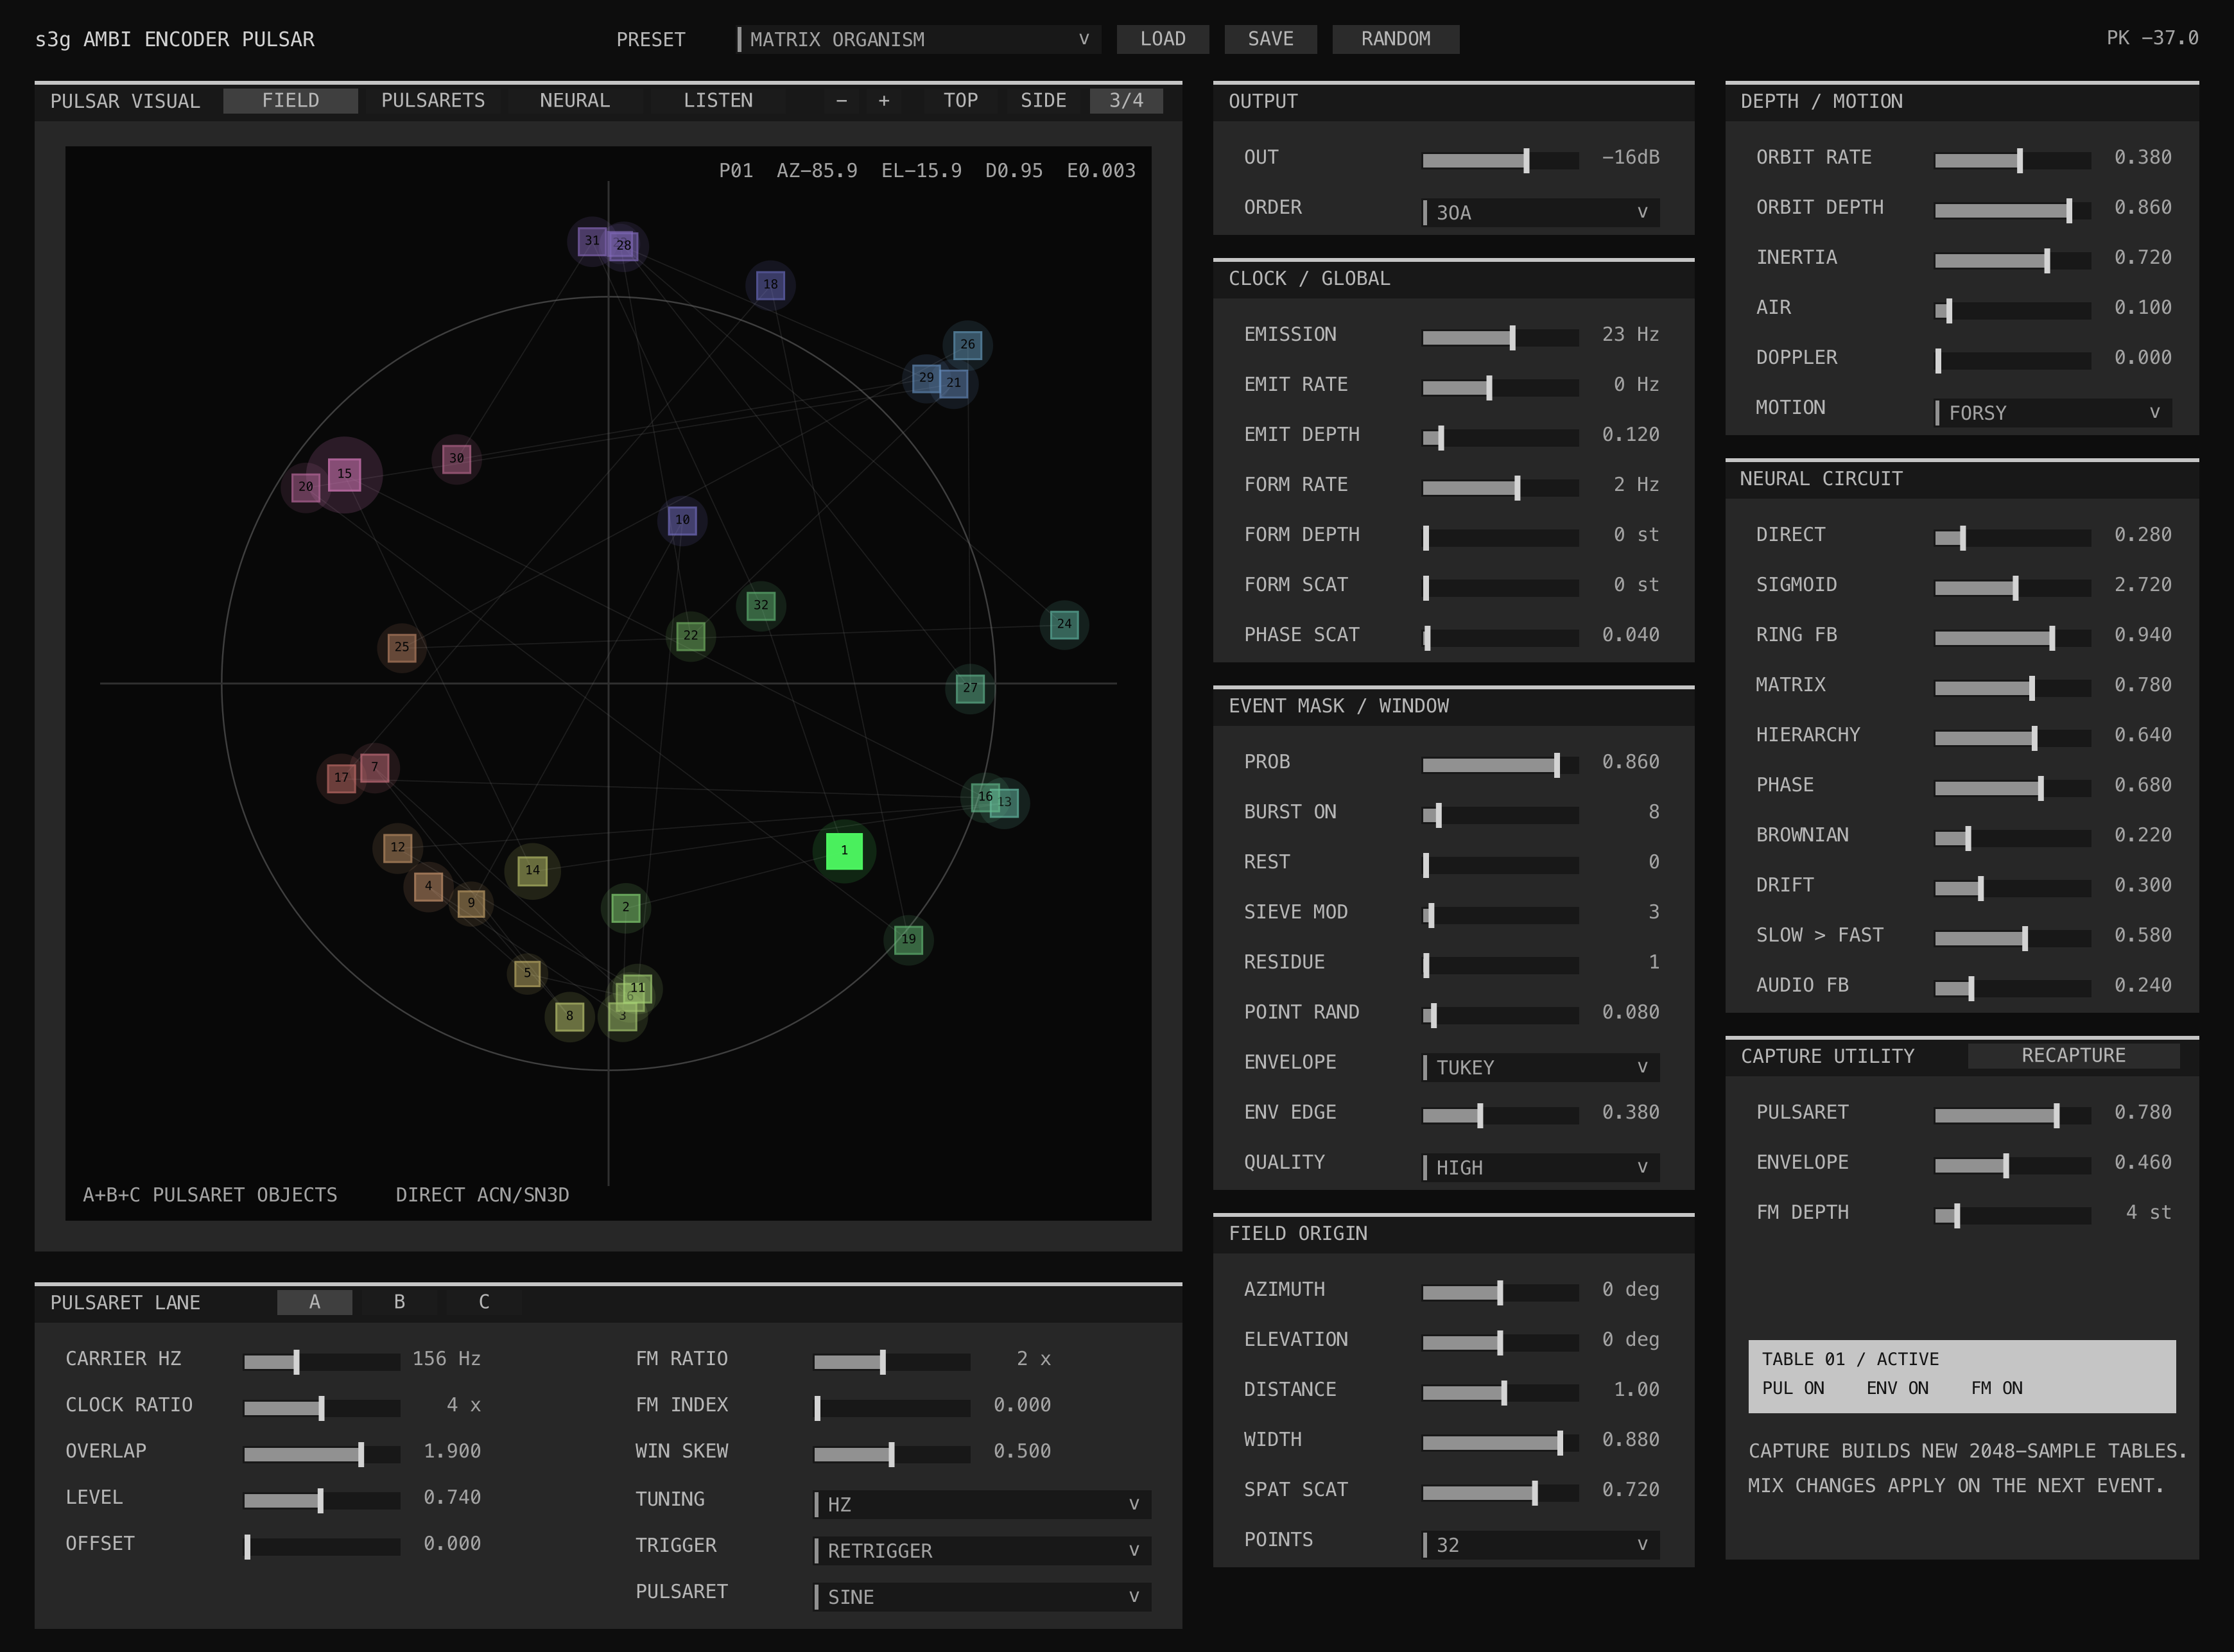Select pulsaret node 27
The image size is (2234, 1652).
coord(970,688)
